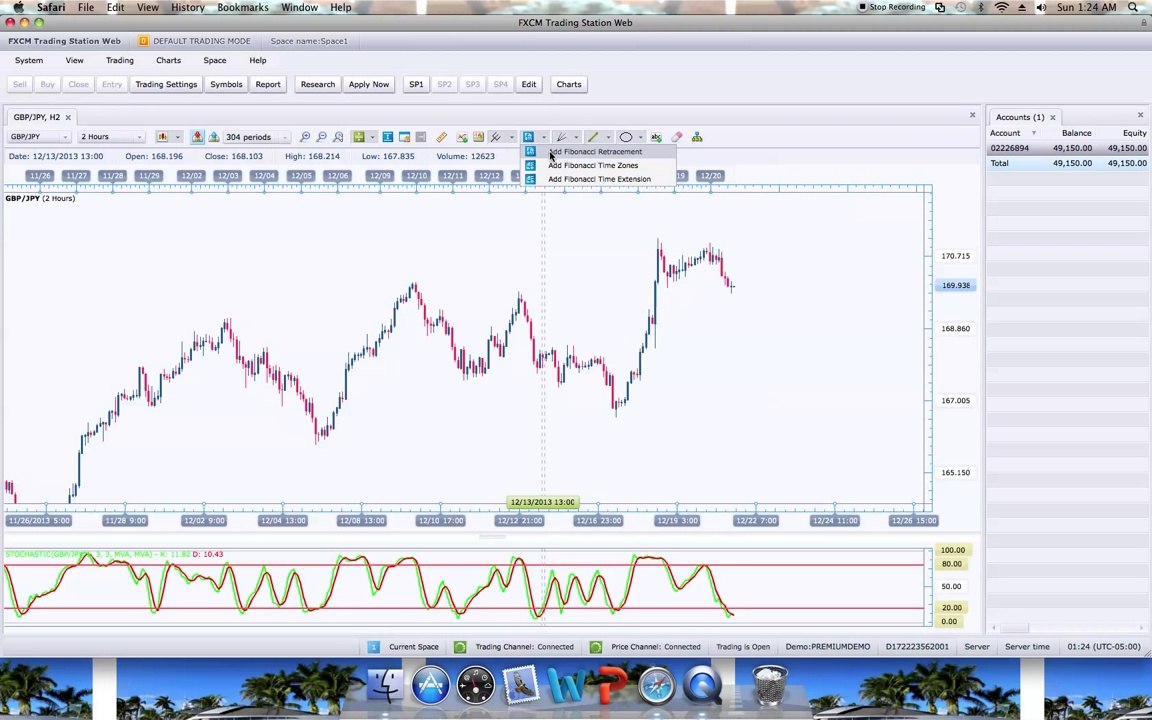Image resolution: width=1152 pixels, height=720 pixels.
Task: Jump to the 12/02 date marker
Action: tap(192, 176)
